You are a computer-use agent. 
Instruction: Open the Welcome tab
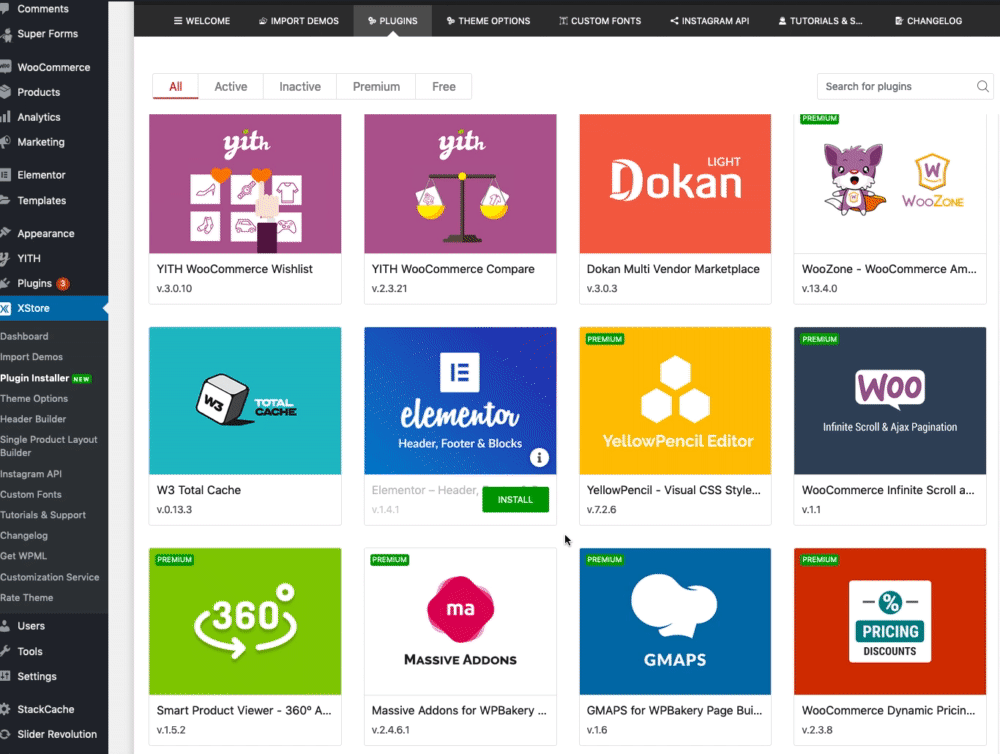[202, 21]
